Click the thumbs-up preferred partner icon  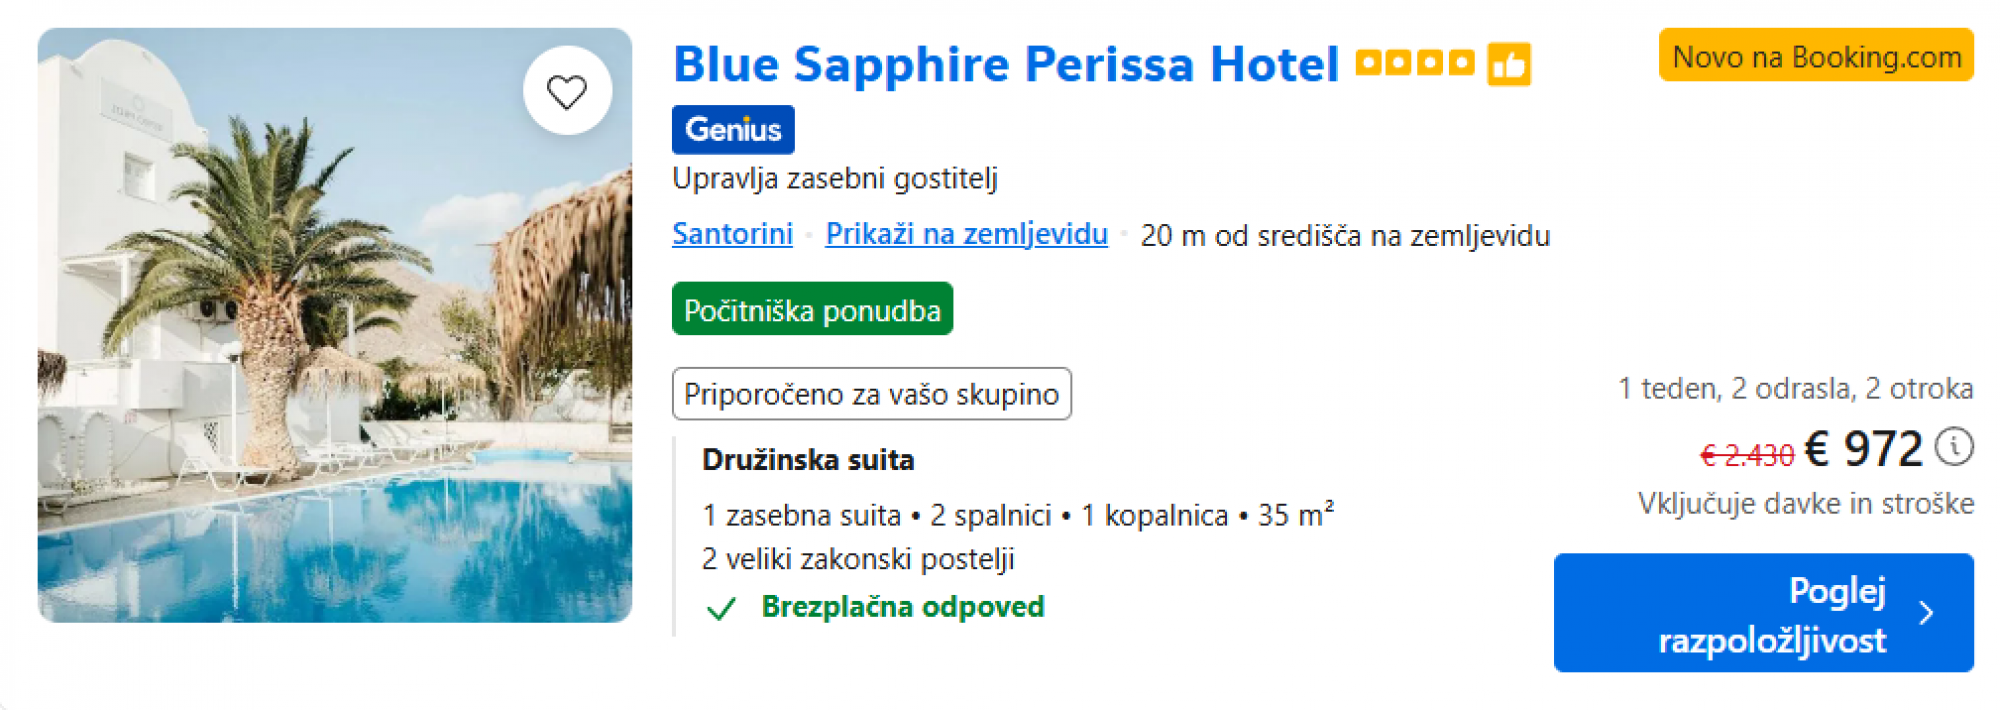pos(1509,64)
